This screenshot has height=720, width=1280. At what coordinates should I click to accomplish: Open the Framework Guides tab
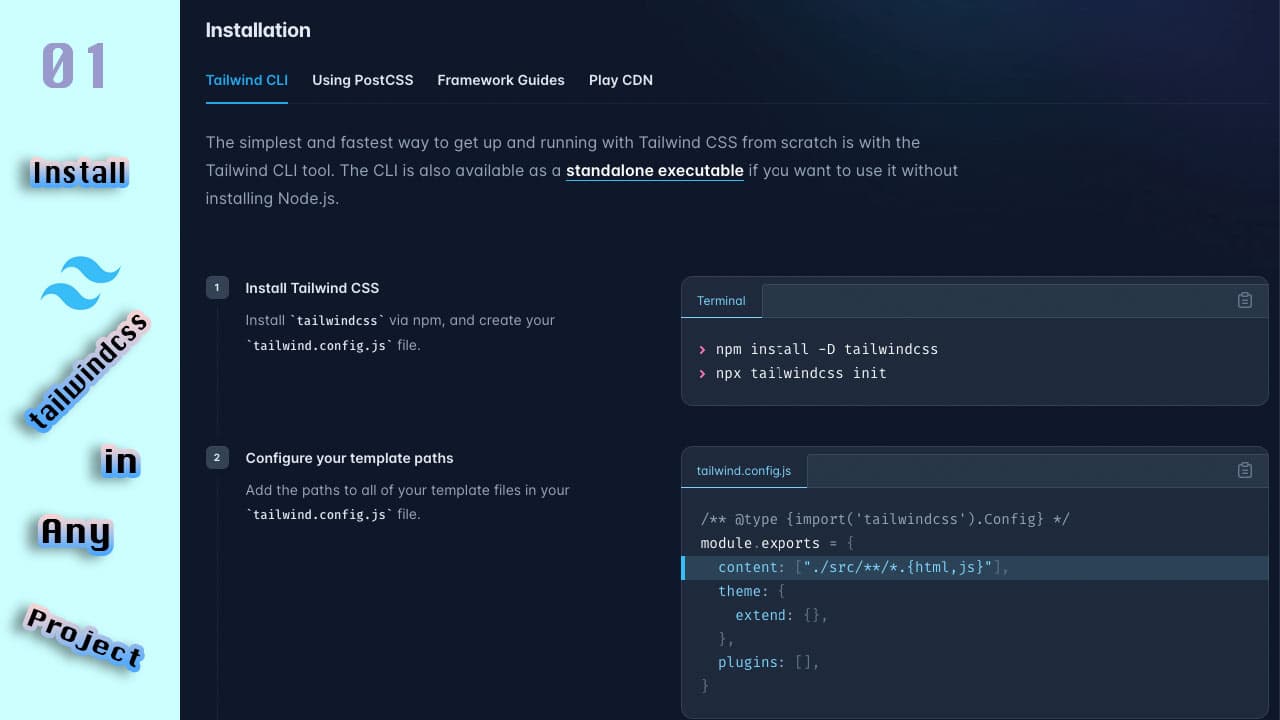pyautogui.click(x=500, y=80)
